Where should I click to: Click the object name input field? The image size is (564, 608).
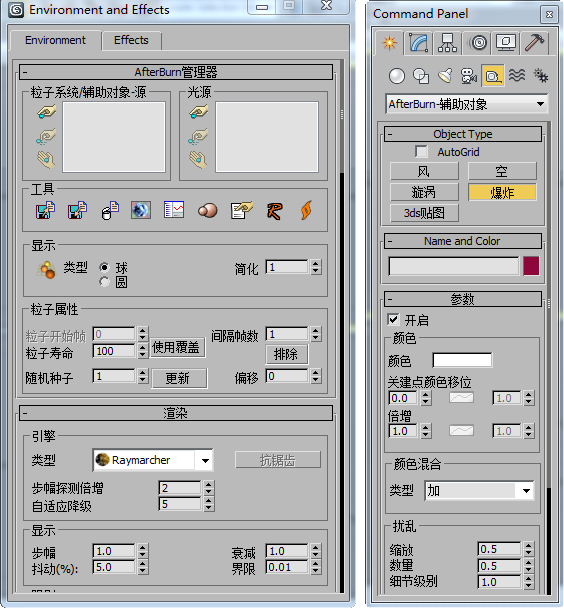[x=454, y=266]
